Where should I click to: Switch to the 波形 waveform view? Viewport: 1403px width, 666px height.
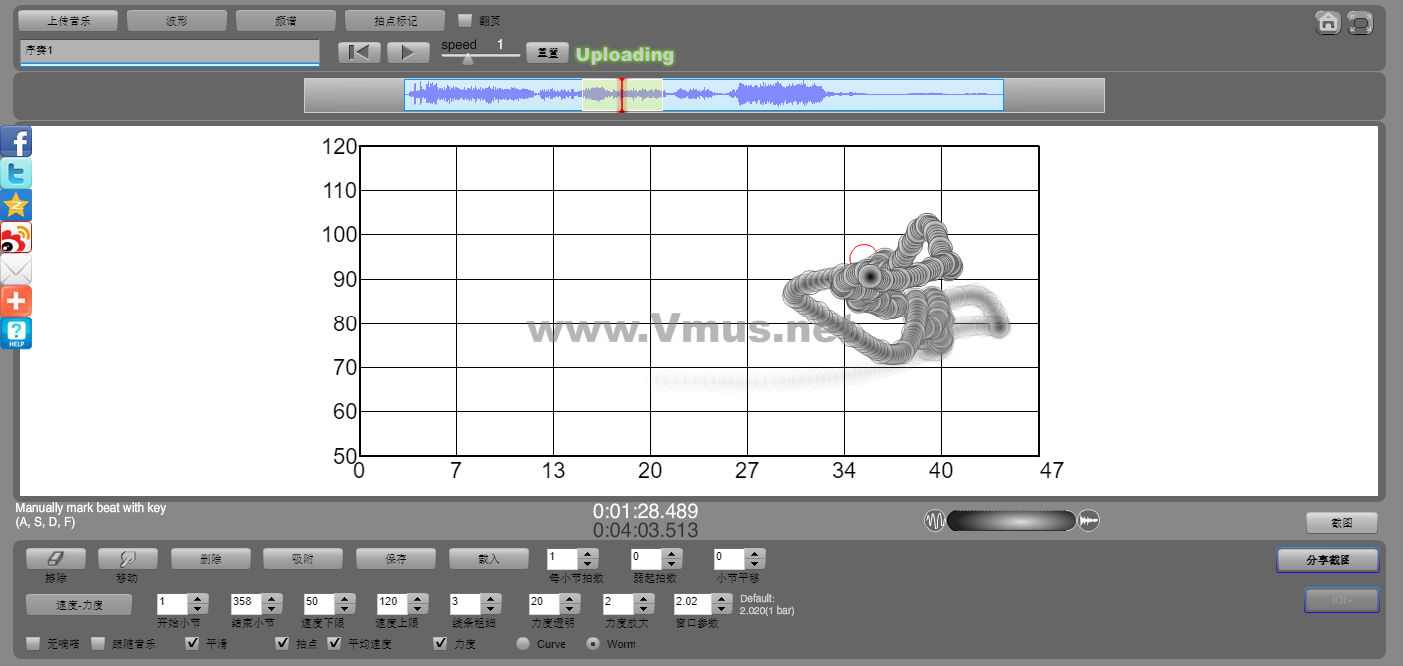(x=176, y=20)
